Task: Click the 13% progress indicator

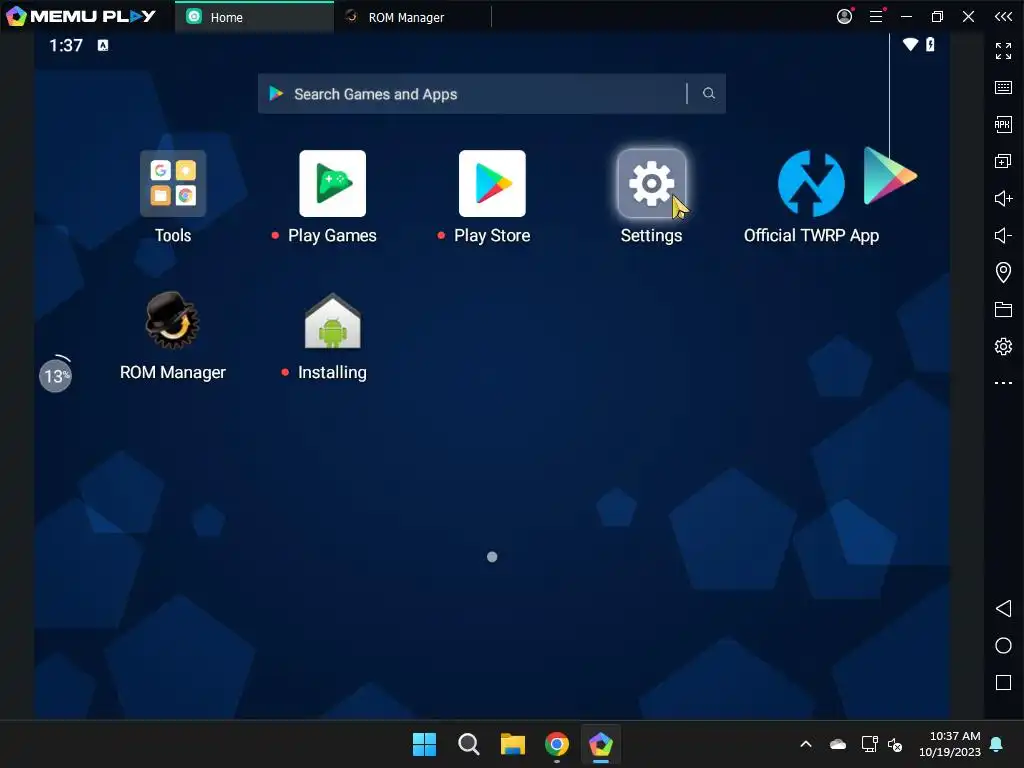Action: (x=56, y=376)
